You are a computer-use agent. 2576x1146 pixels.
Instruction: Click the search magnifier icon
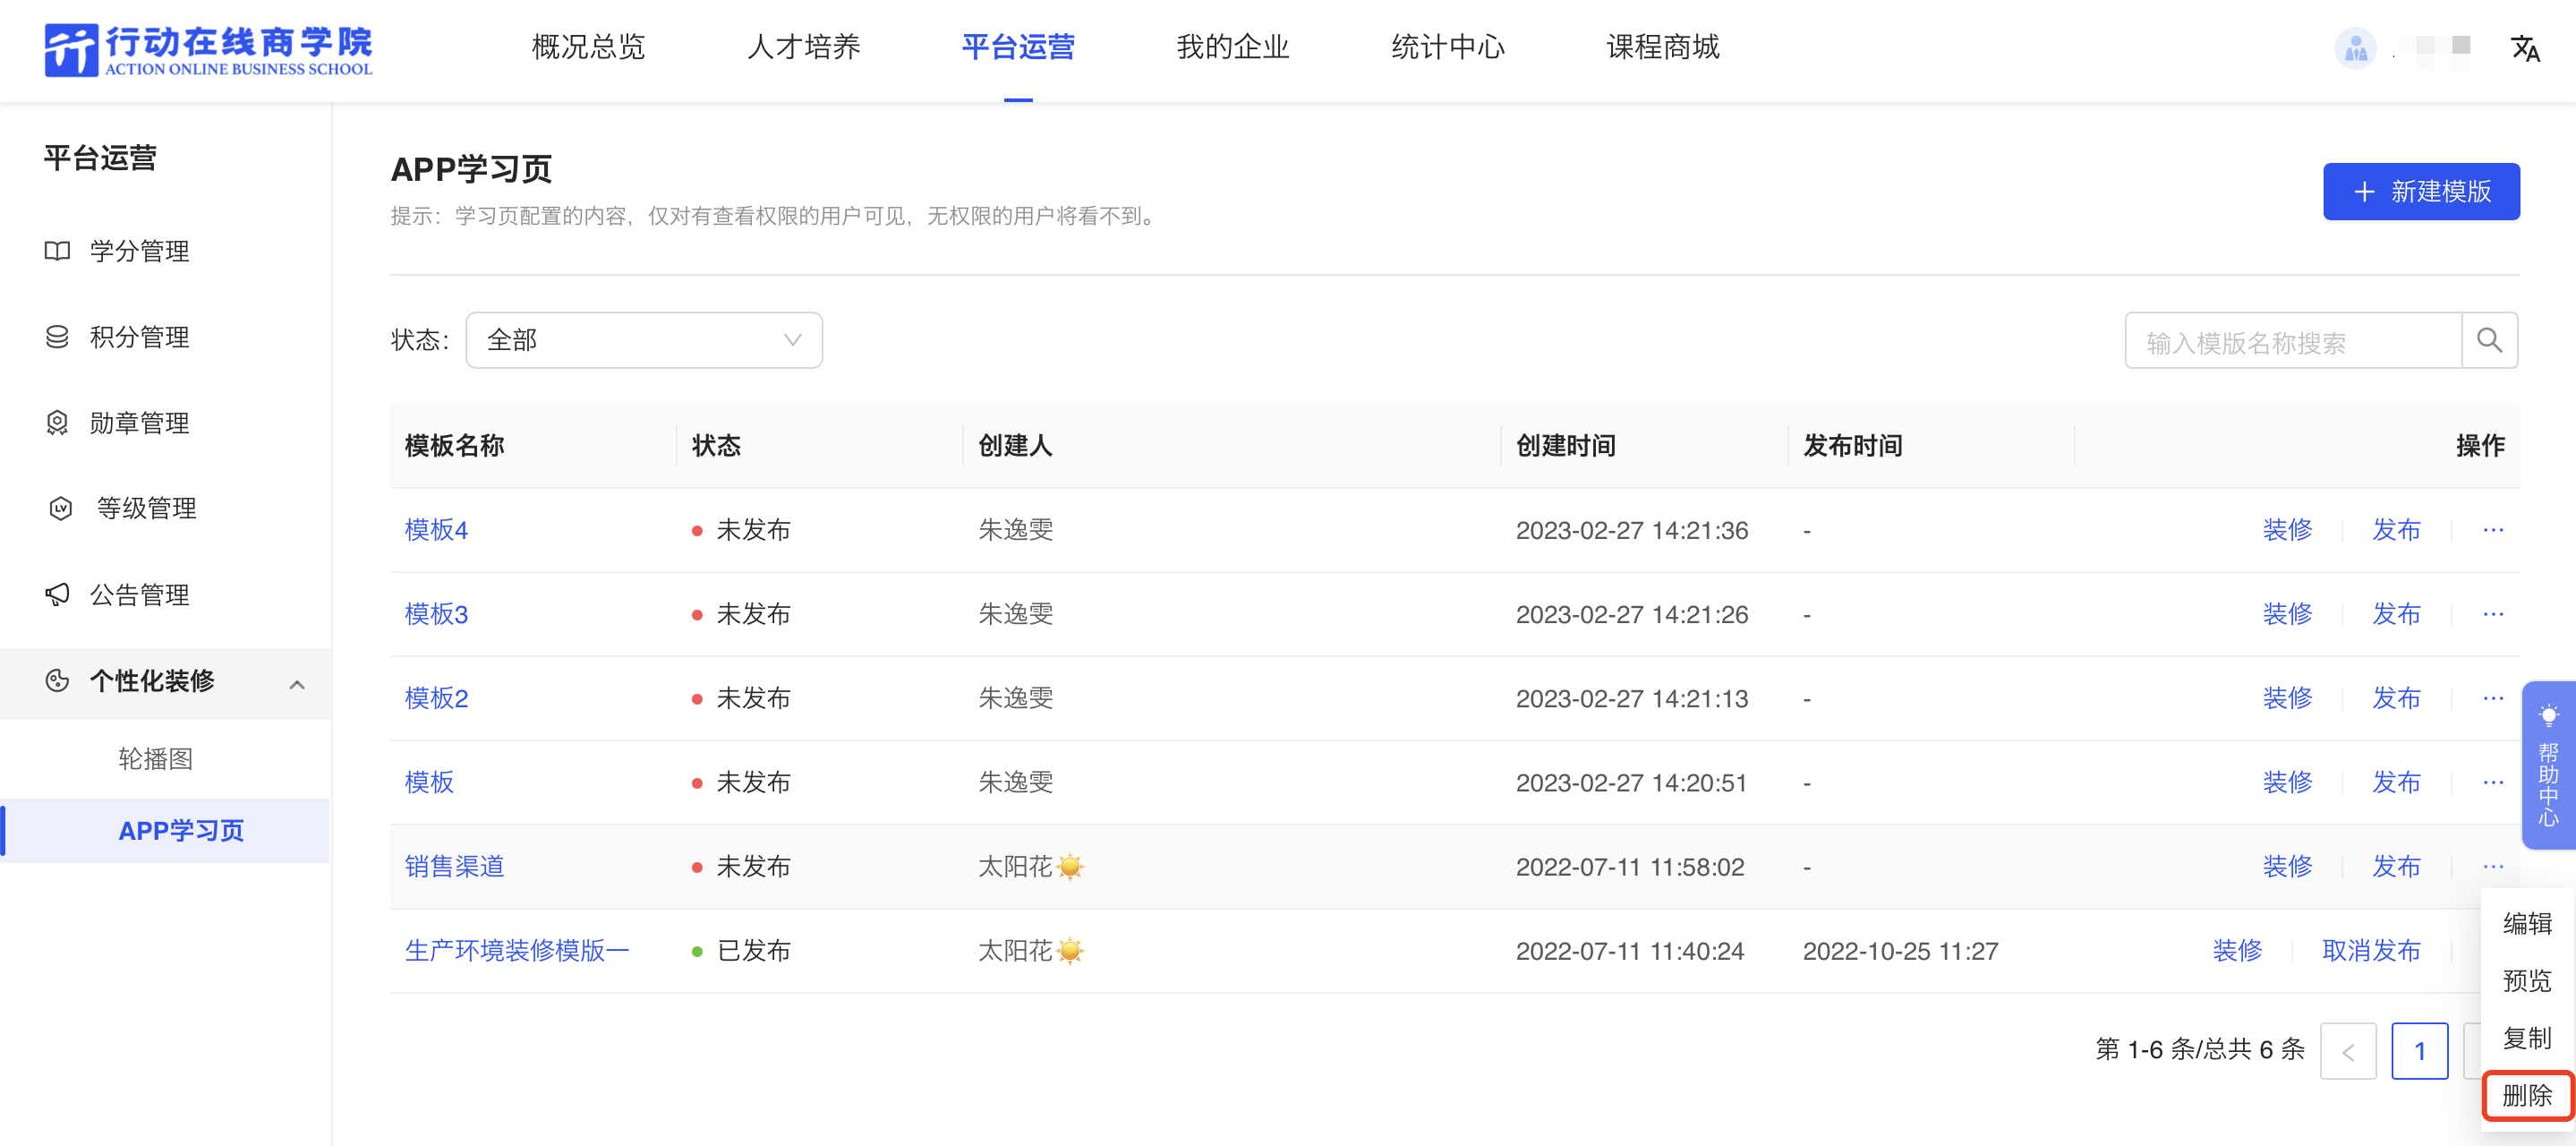(x=2489, y=341)
